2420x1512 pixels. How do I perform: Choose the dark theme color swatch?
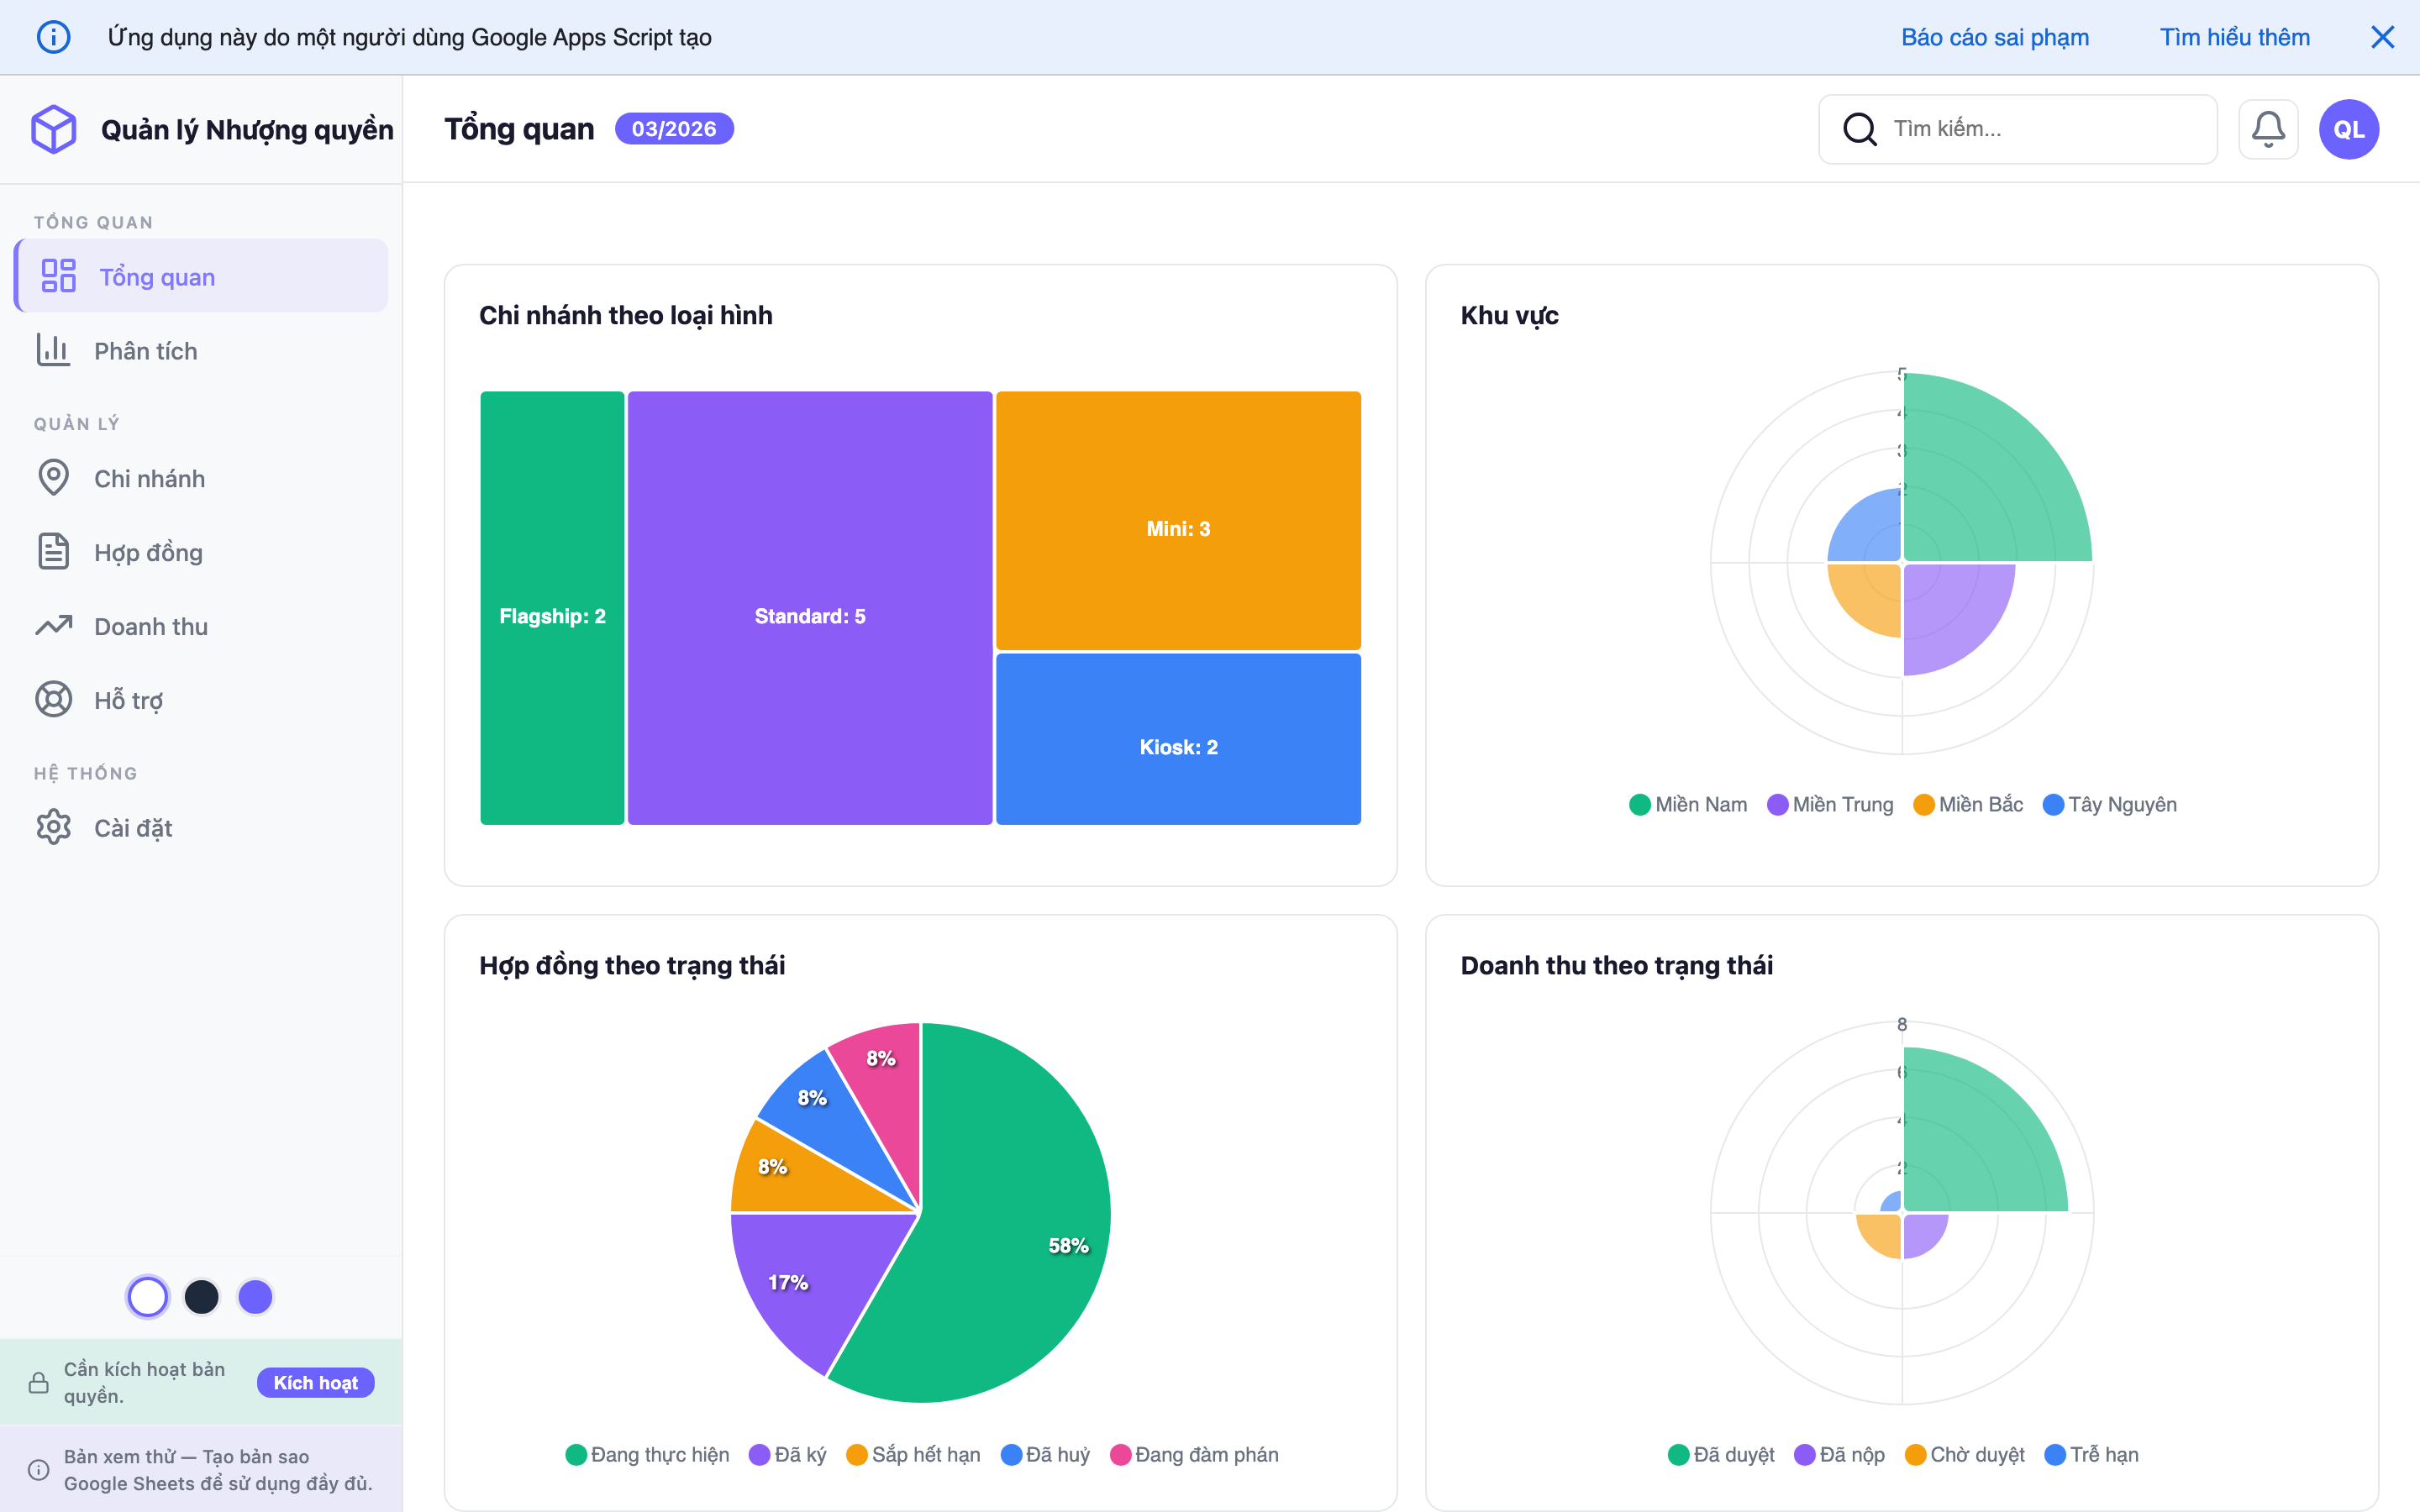click(201, 1297)
